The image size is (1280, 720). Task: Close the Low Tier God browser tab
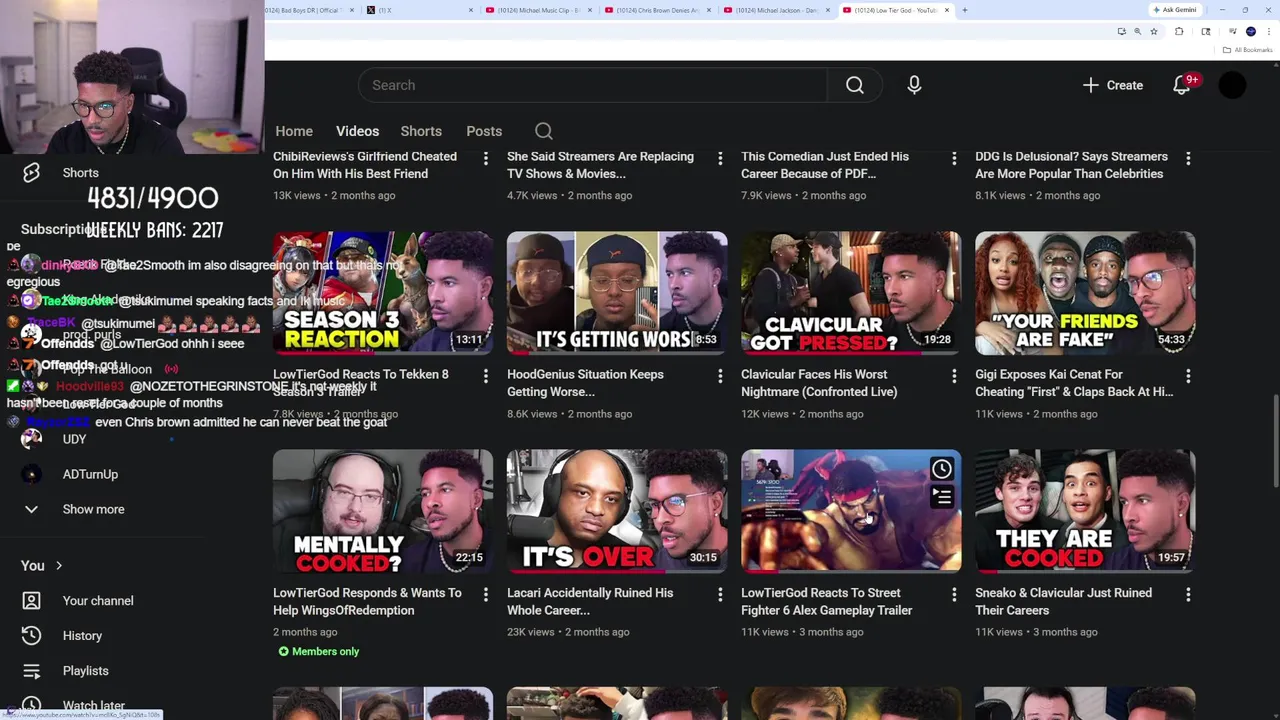947,10
